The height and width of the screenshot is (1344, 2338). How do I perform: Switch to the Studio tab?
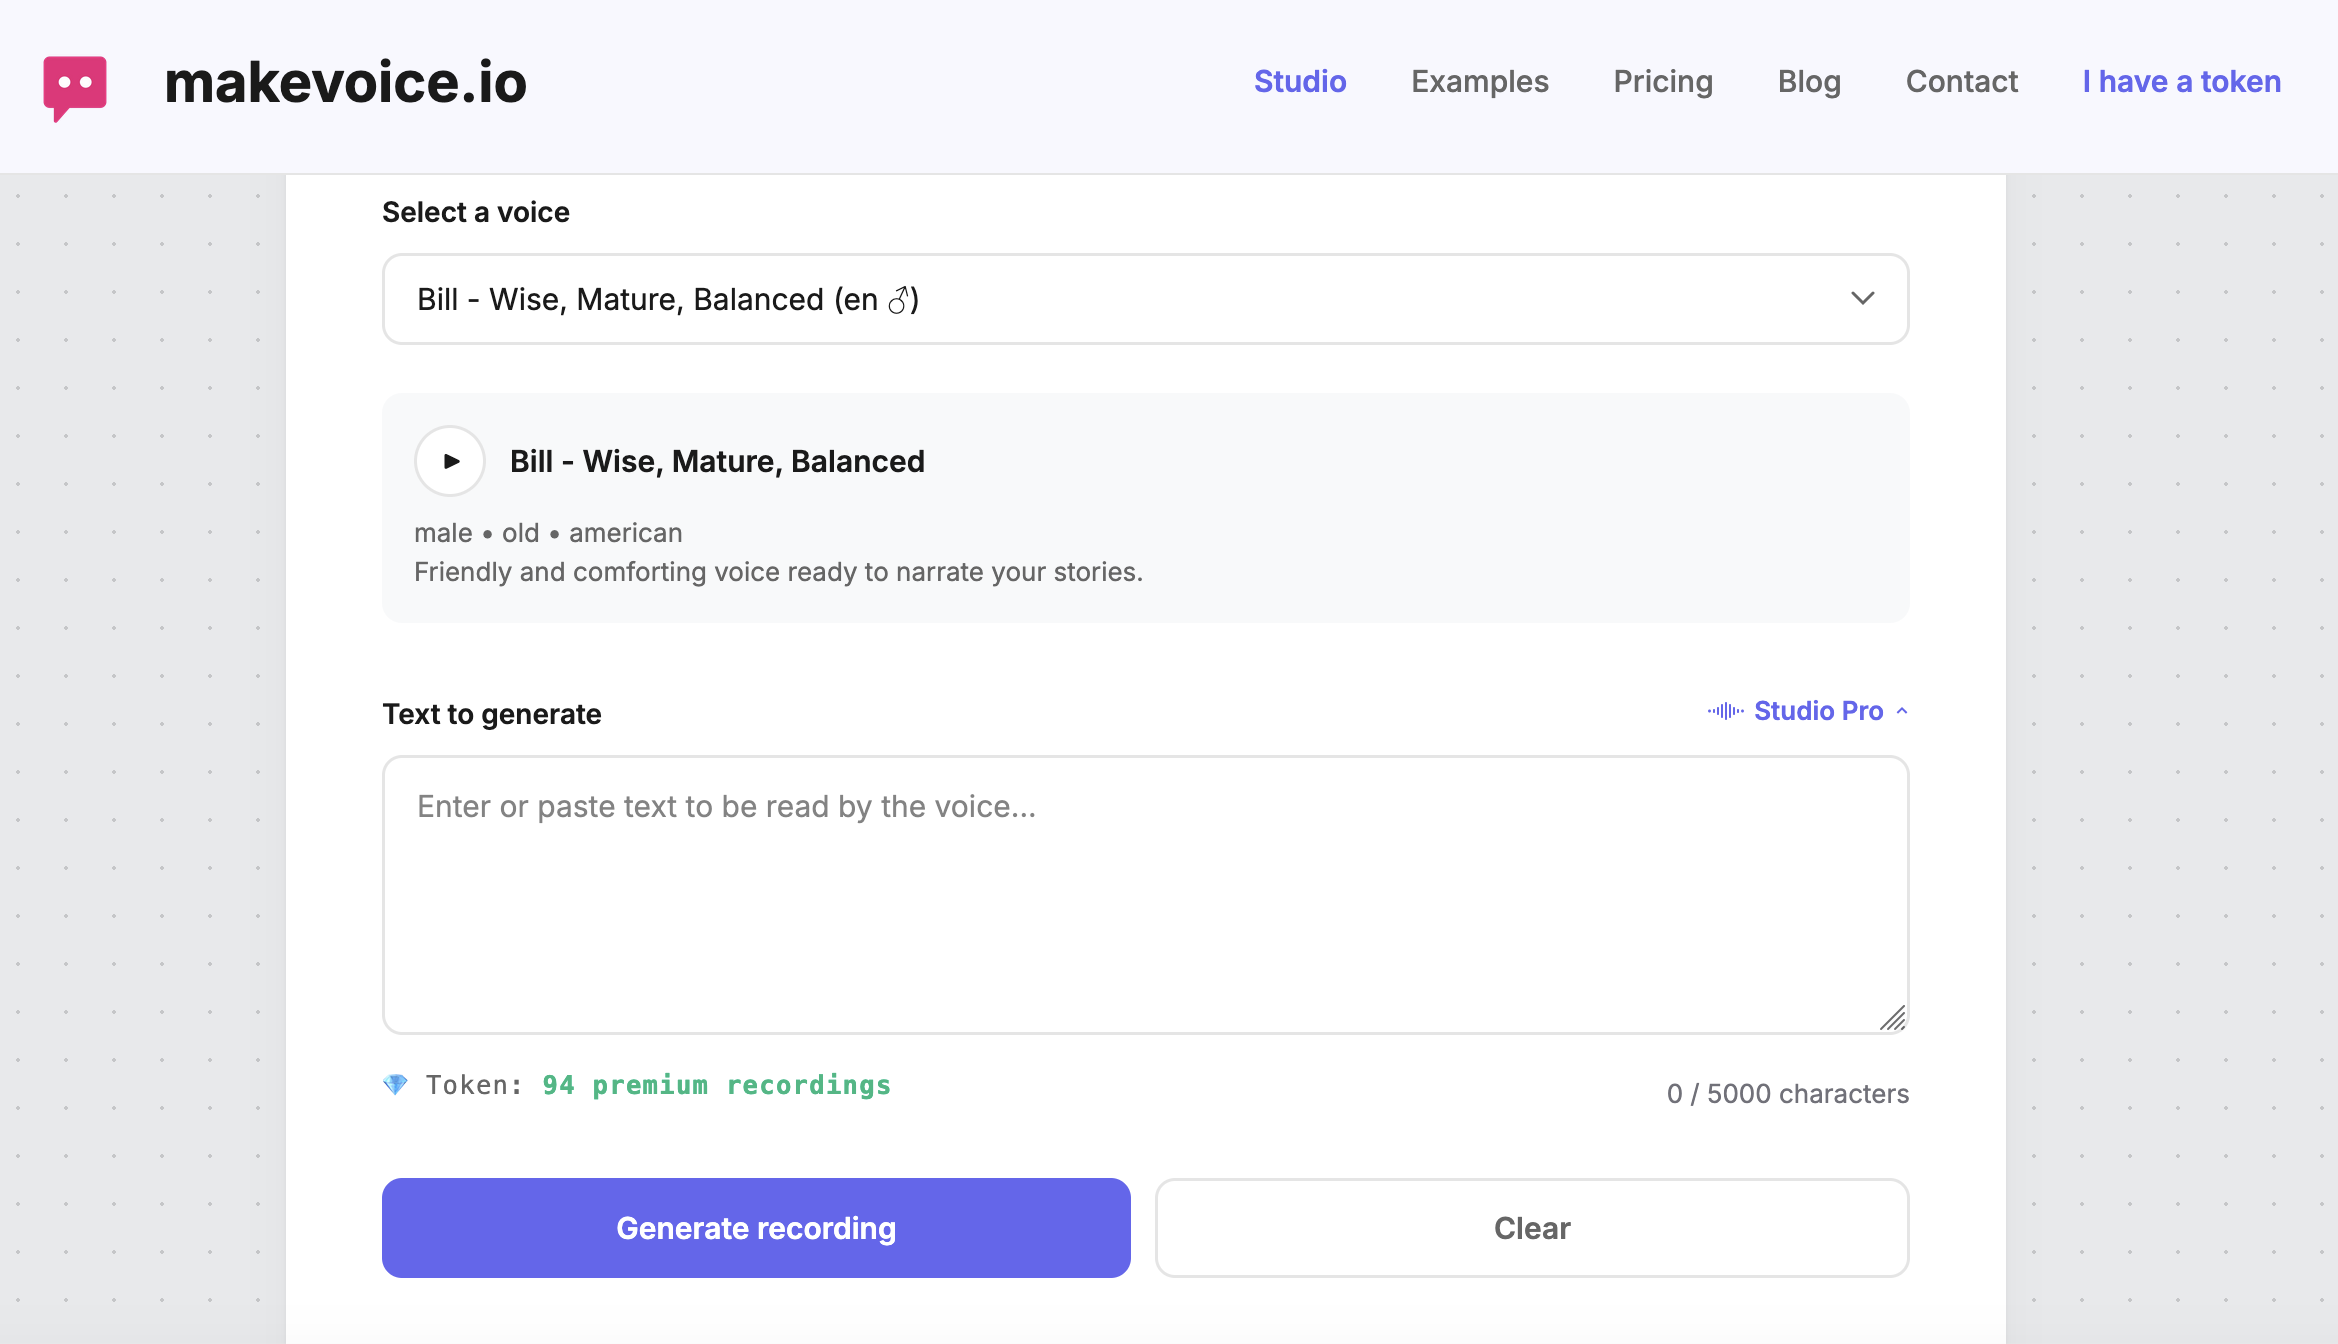1300,82
